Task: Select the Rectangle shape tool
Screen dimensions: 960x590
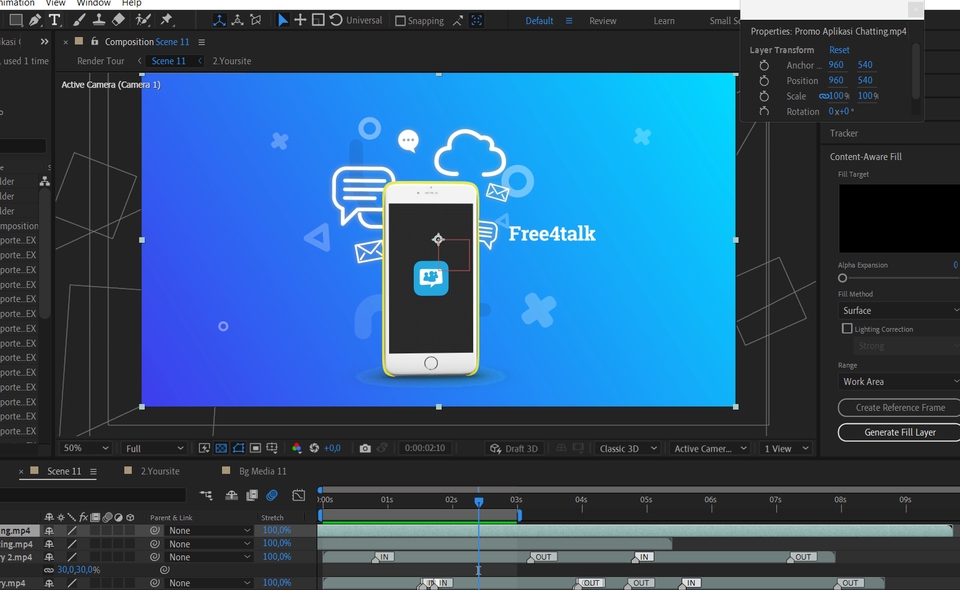Action: tap(16, 20)
